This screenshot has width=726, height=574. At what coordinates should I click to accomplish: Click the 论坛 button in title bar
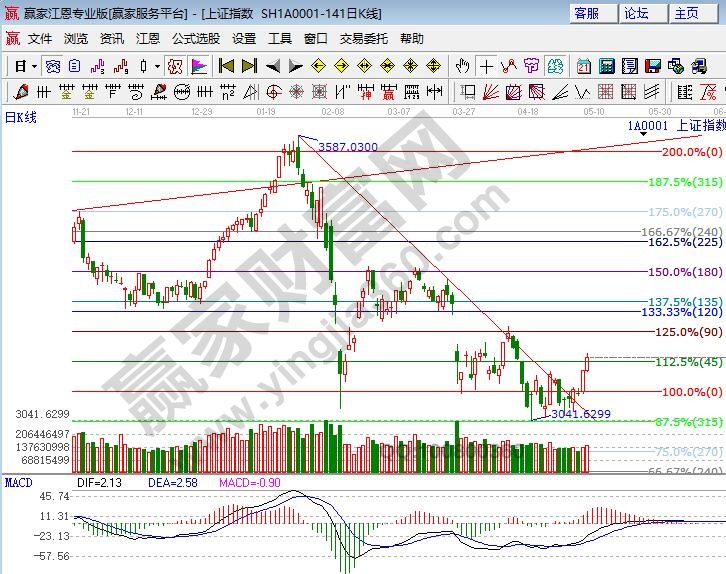[x=637, y=13]
